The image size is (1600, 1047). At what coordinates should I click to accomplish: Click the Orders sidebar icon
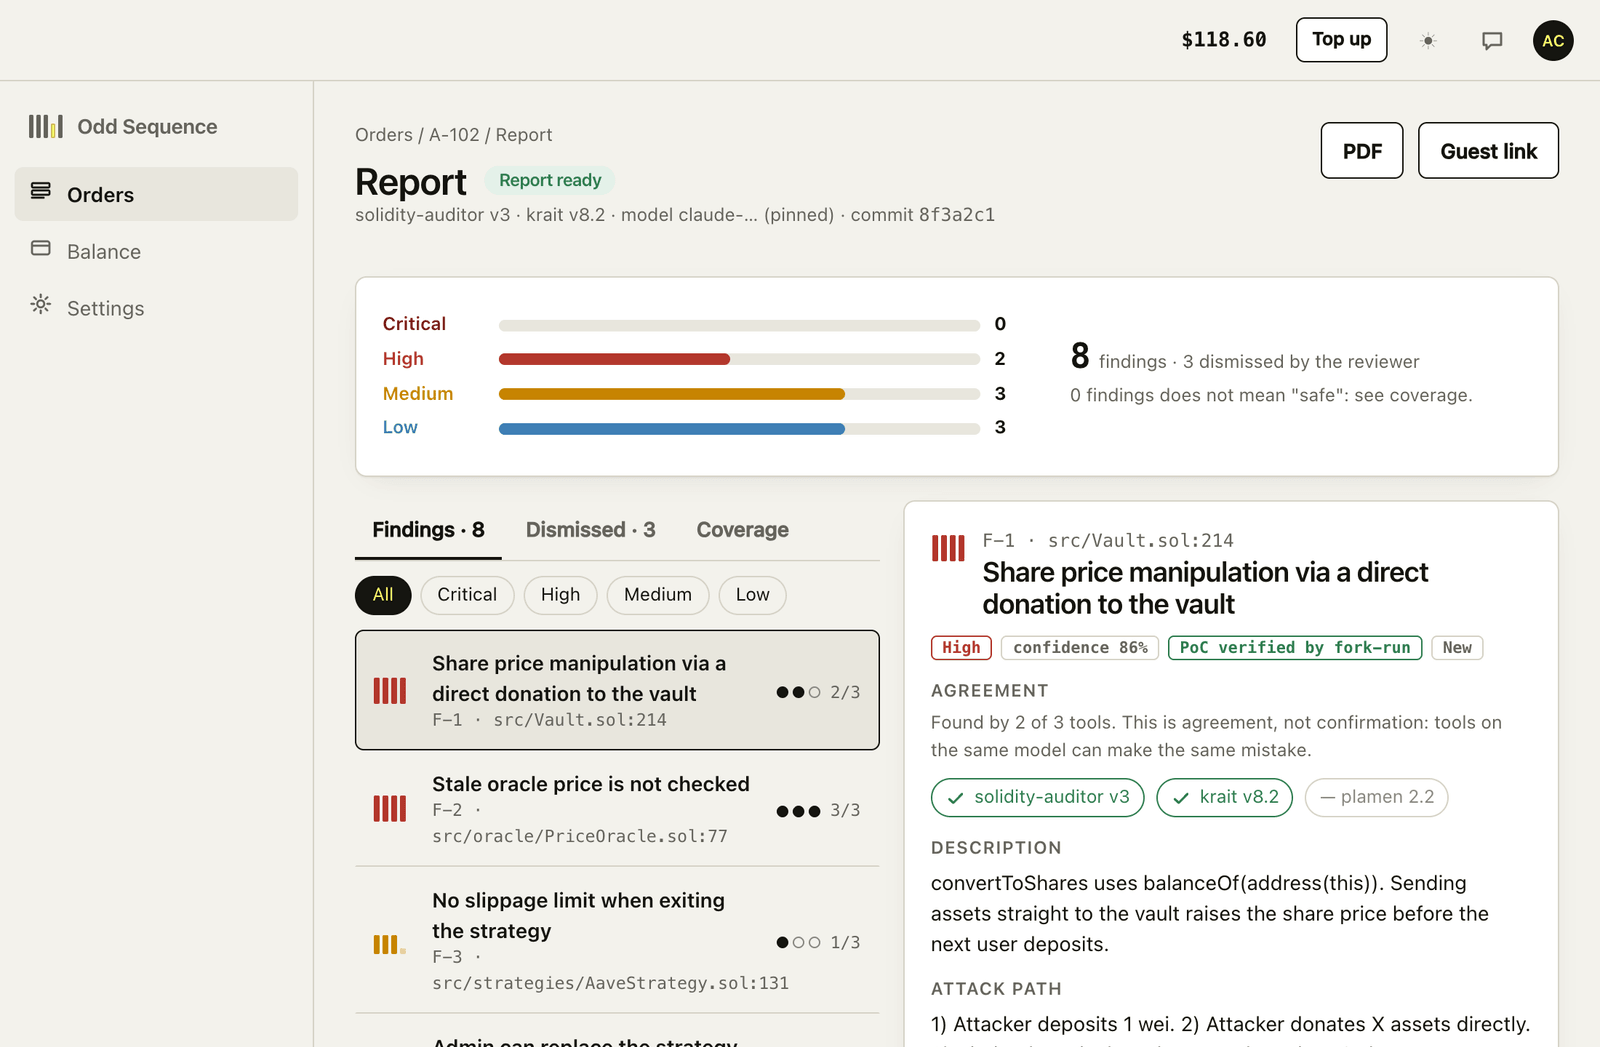tap(41, 191)
